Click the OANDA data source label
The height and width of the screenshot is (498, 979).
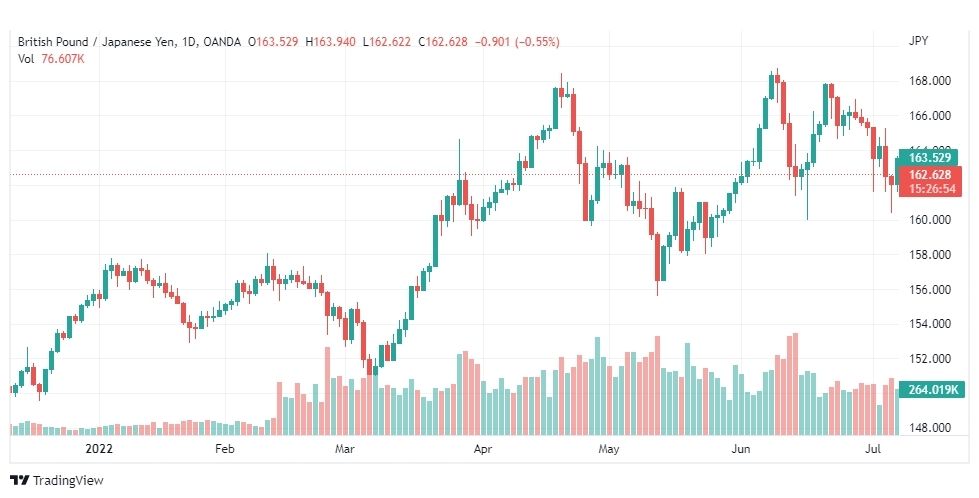222,42
